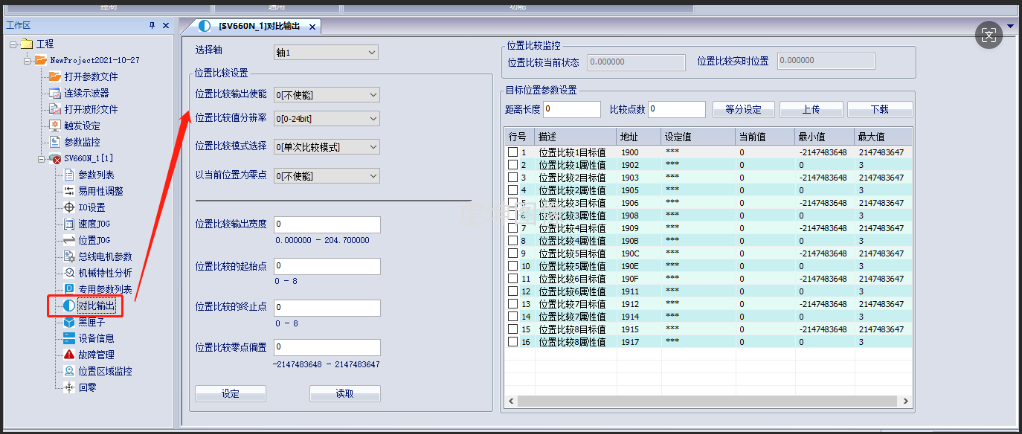The height and width of the screenshot is (434, 1022).
Task: Close the 工作区 panel
Action: (x=166, y=25)
